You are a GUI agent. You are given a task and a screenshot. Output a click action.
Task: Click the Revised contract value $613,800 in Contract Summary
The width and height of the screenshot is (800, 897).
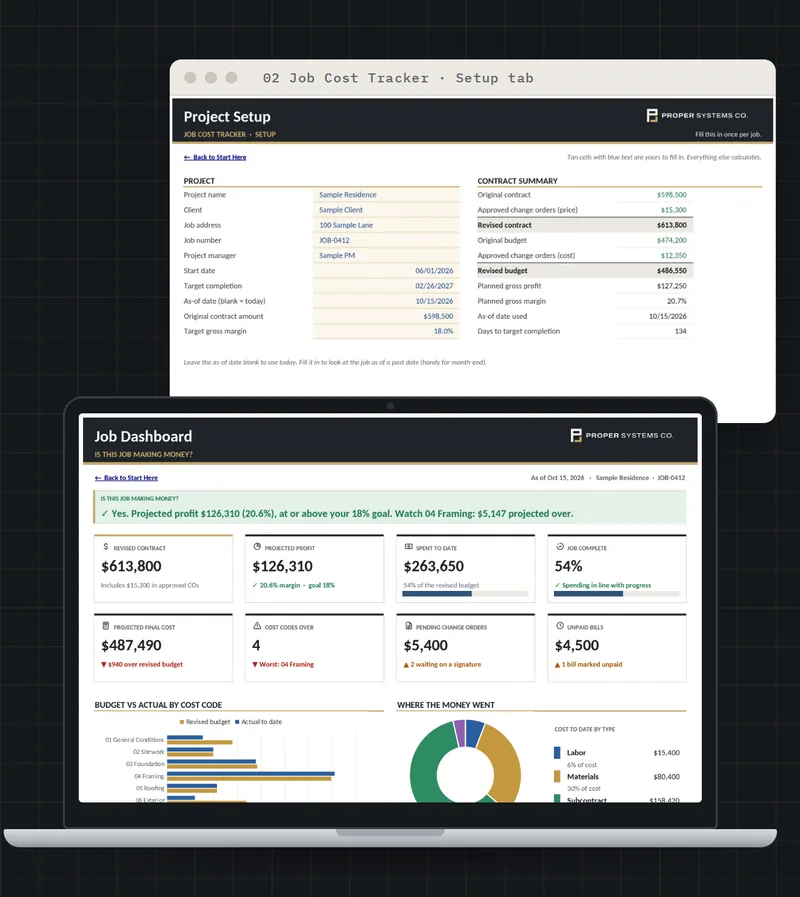(x=671, y=225)
